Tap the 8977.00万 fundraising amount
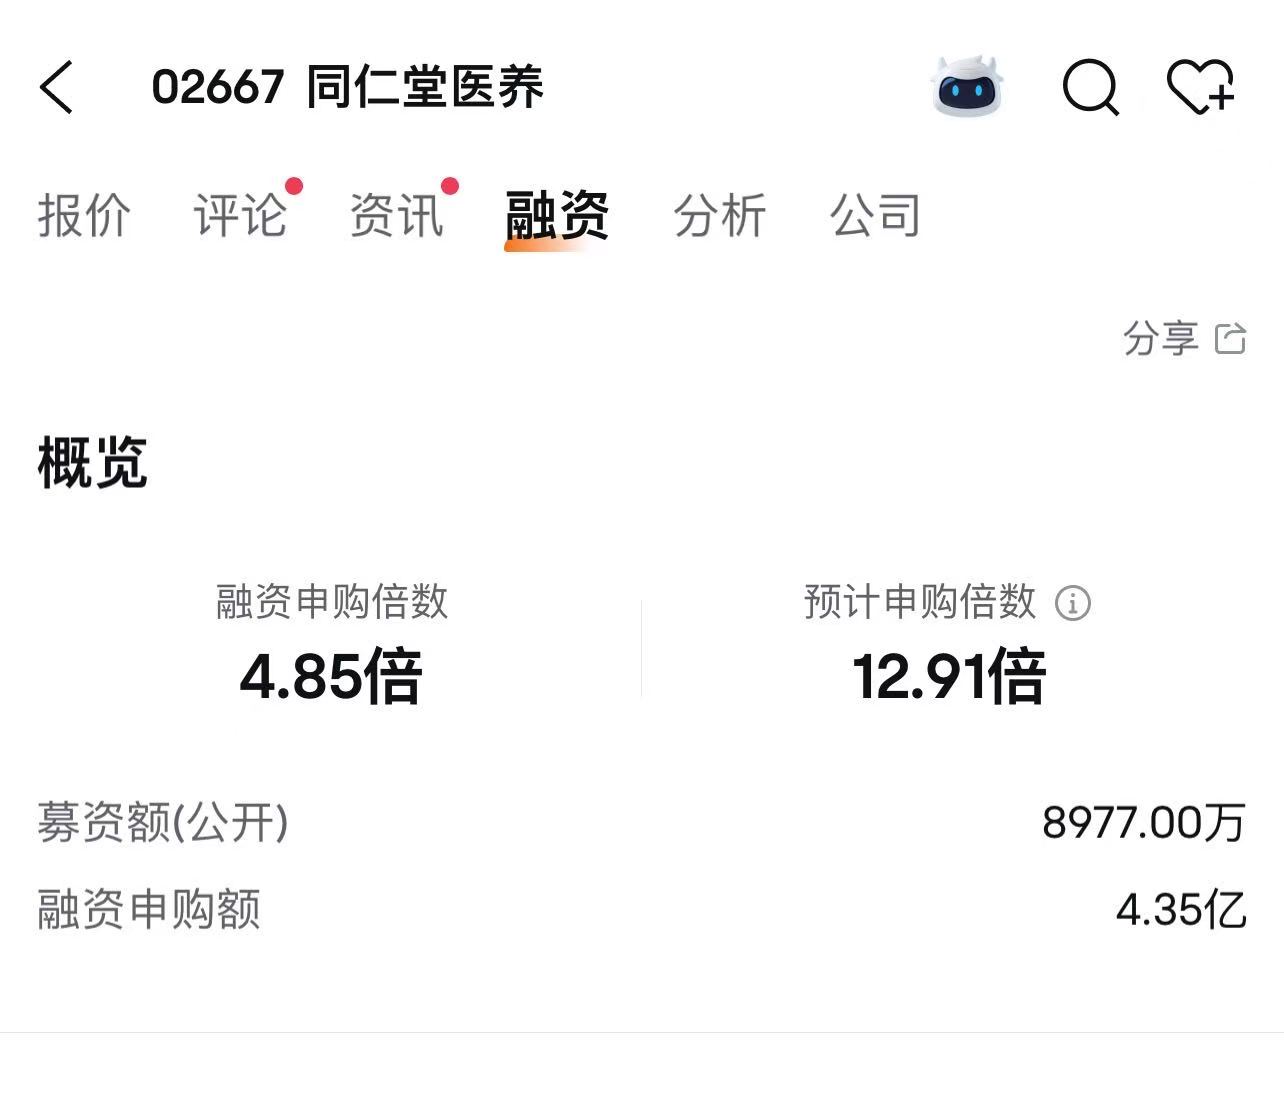 click(1144, 823)
